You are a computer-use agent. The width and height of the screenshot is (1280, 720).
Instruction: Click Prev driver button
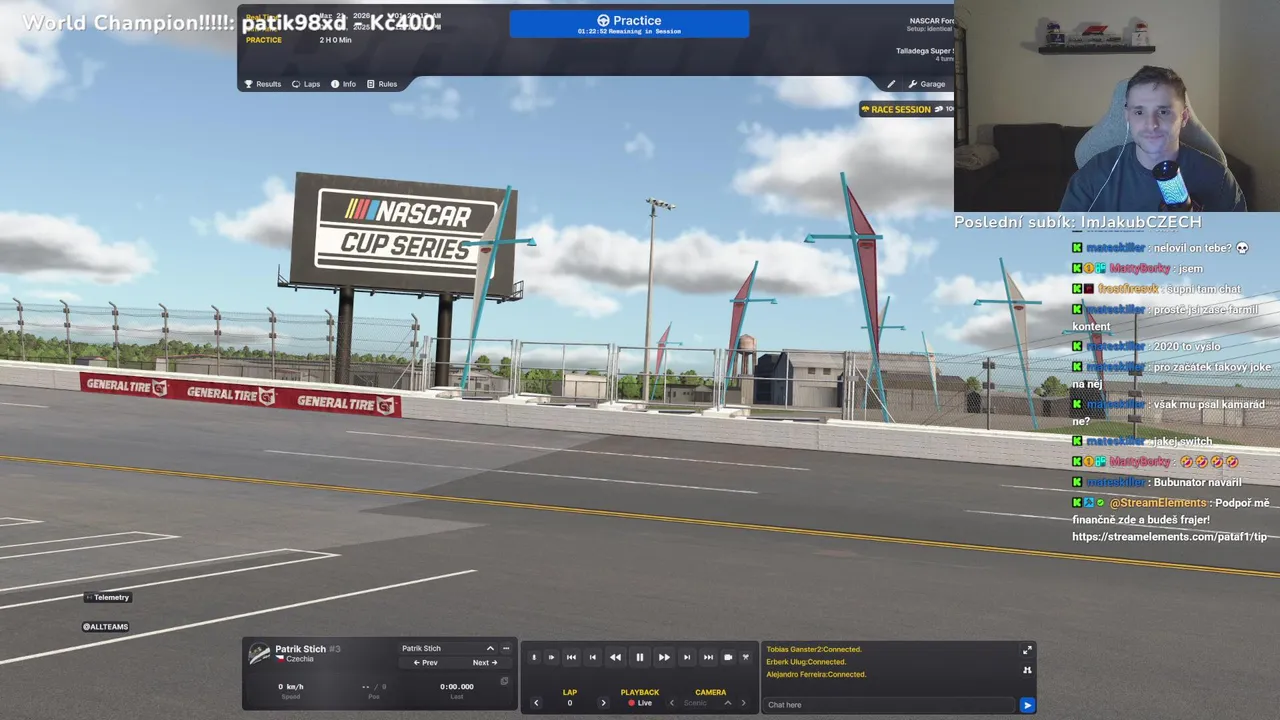coord(426,662)
